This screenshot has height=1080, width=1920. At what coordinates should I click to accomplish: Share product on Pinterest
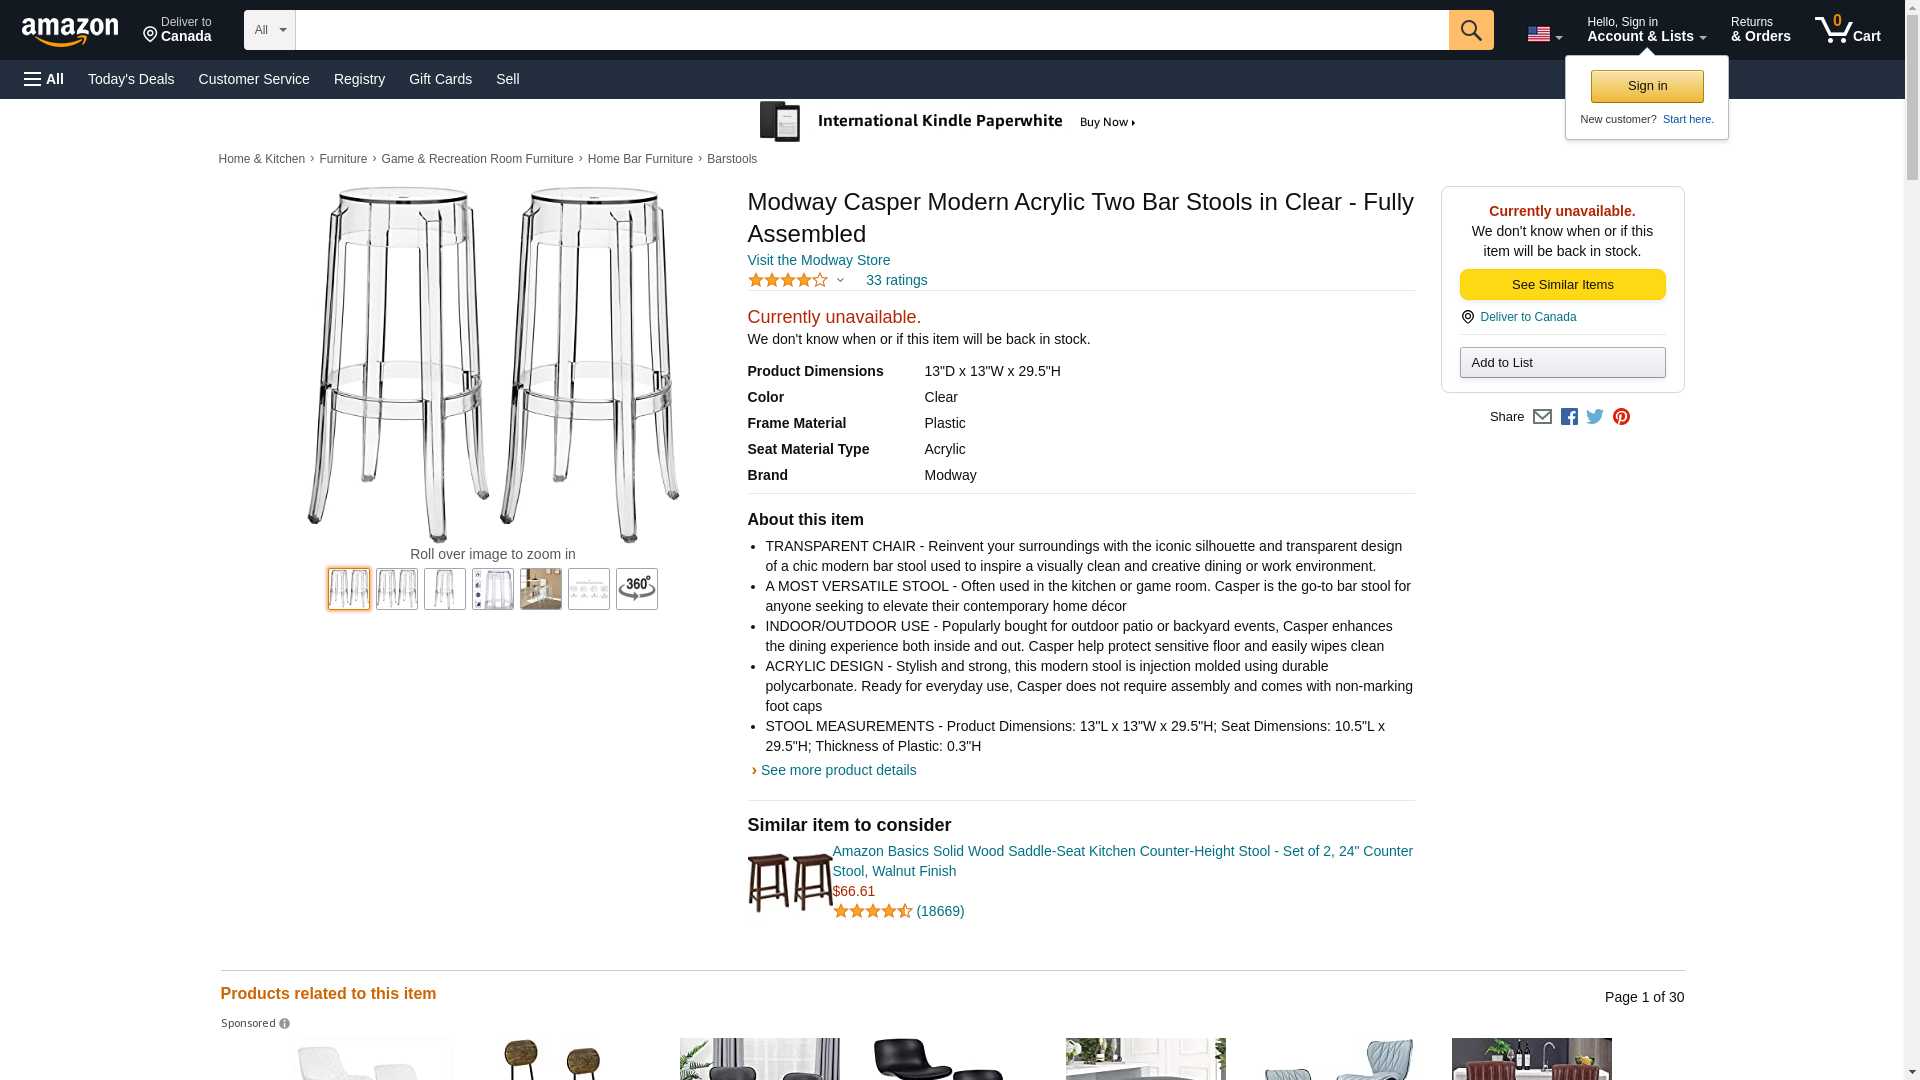pyautogui.click(x=1621, y=417)
